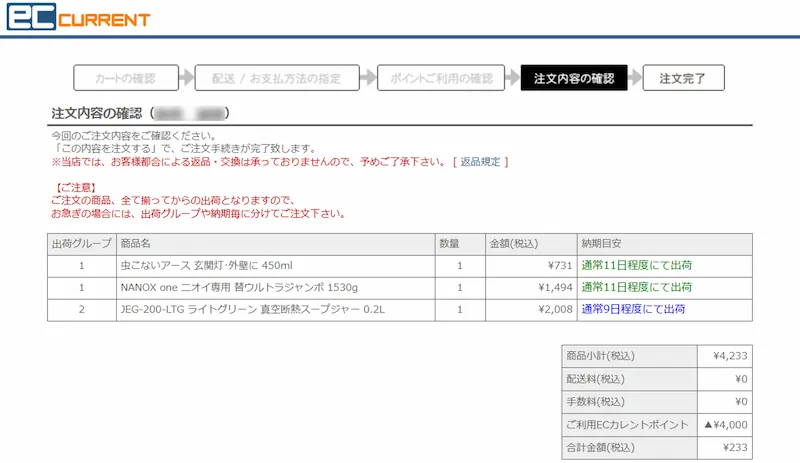Image resolution: width=800 pixels, height=463 pixels.
Task: Click the 納期目安 column header
Action: point(665,244)
